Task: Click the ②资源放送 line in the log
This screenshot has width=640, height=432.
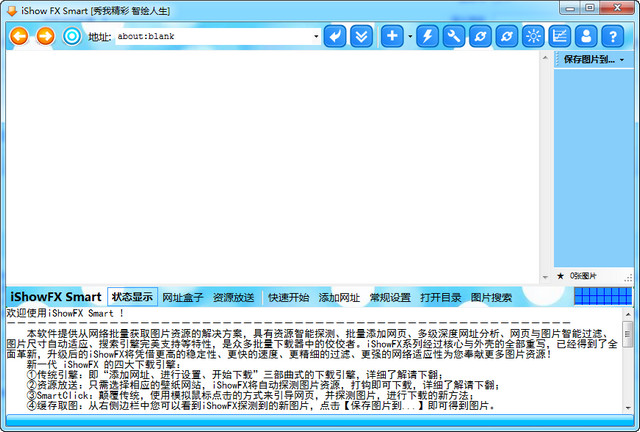Action: [263, 385]
